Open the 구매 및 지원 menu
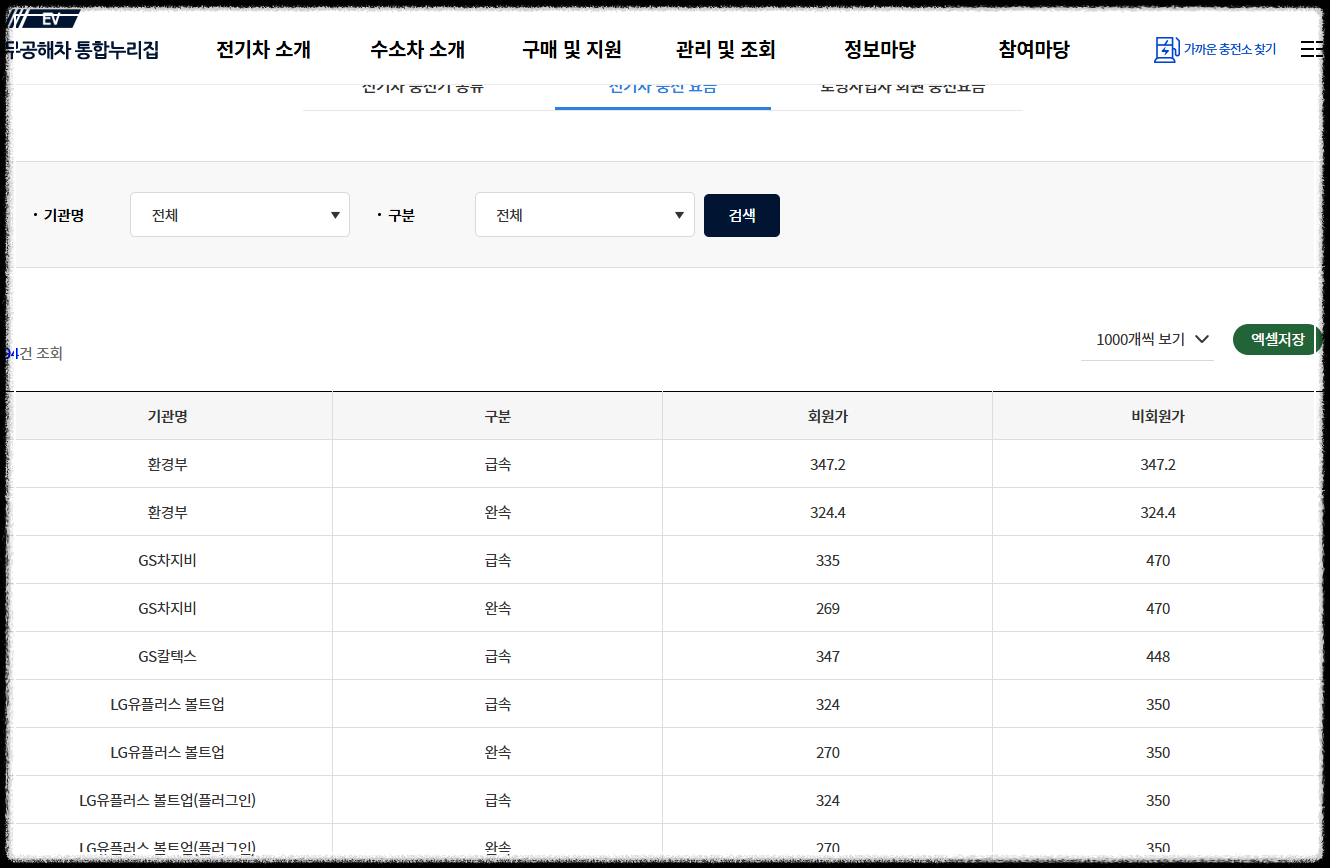 pos(572,49)
